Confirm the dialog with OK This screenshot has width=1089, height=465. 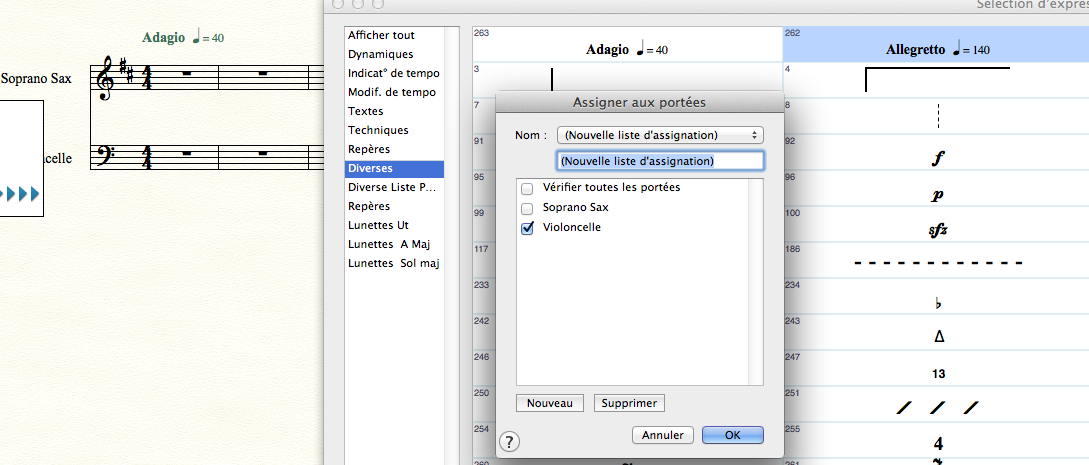coord(732,435)
